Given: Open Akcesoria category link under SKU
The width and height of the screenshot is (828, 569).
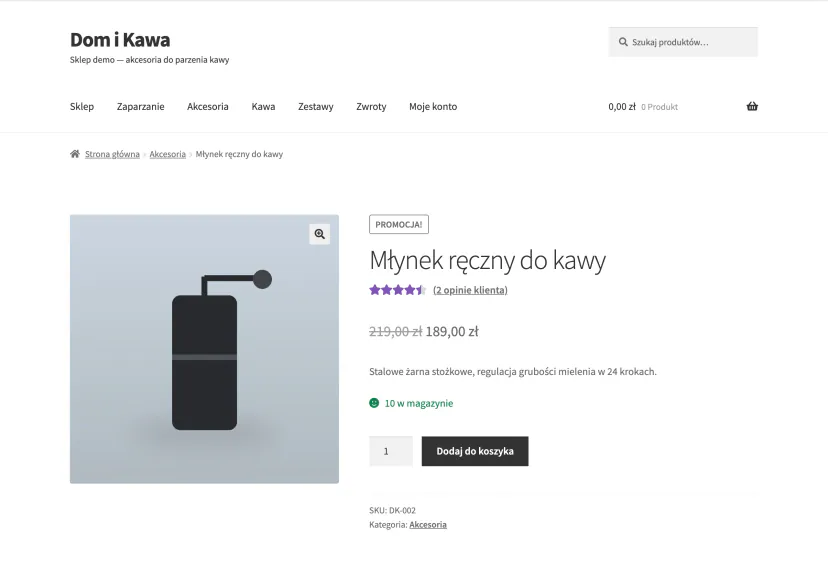Looking at the screenshot, I should (x=428, y=525).
